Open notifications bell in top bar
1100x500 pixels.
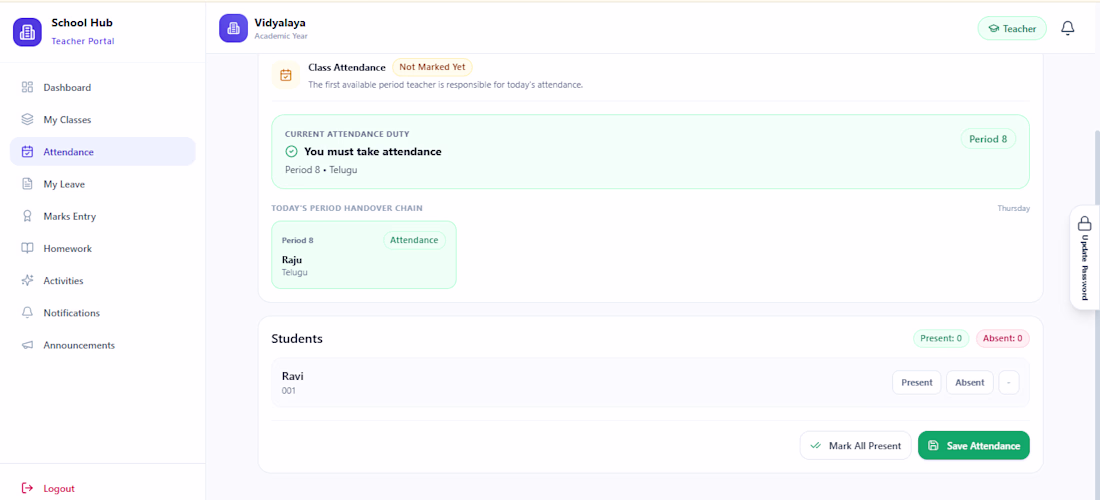[x=1067, y=28]
